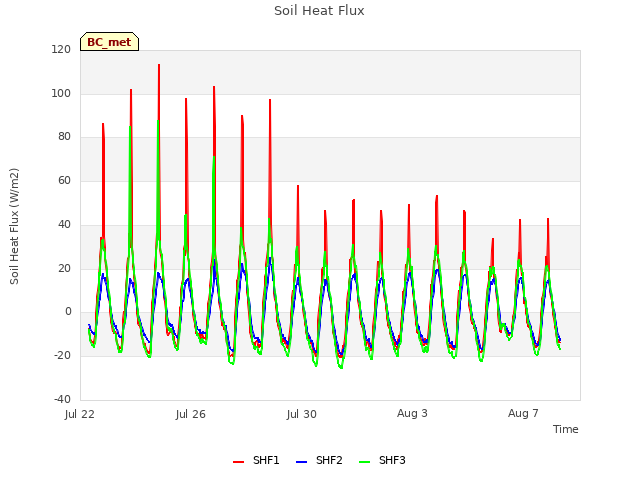Click the -20 y-axis tick label
This screenshot has height=480, width=640.
click(x=62, y=356)
